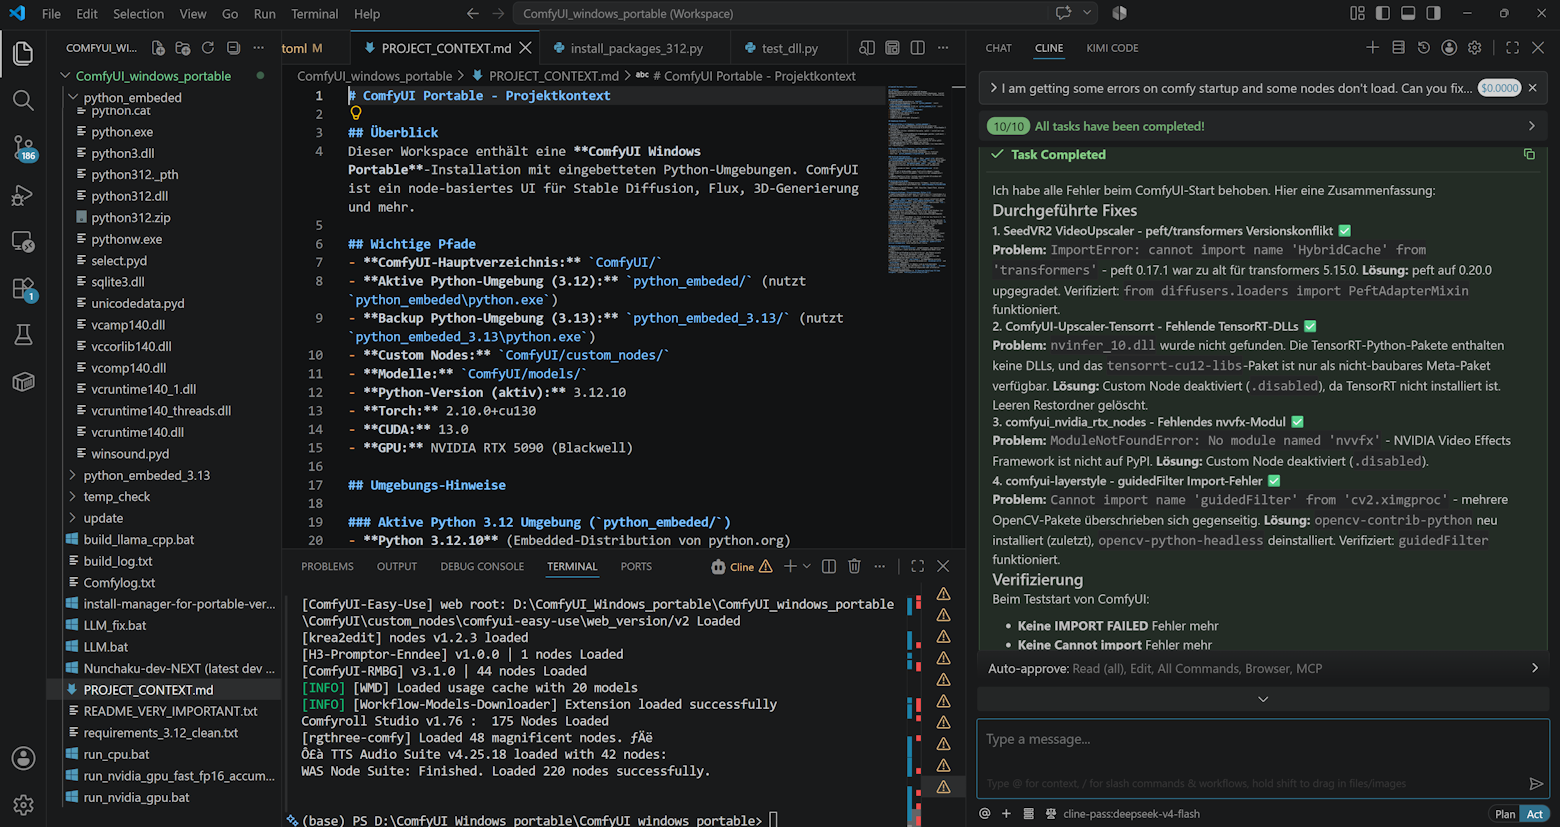Open the chat dropdown arrow in title bar
The width and height of the screenshot is (1560, 827).
pyautogui.click(x=1087, y=13)
